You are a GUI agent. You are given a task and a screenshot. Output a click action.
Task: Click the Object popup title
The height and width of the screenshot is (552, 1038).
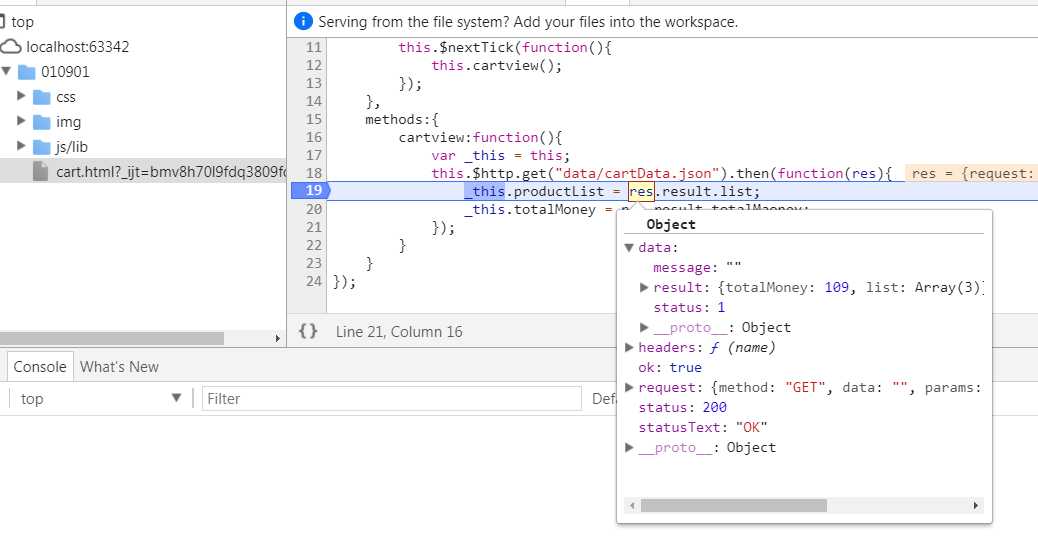tap(671, 224)
